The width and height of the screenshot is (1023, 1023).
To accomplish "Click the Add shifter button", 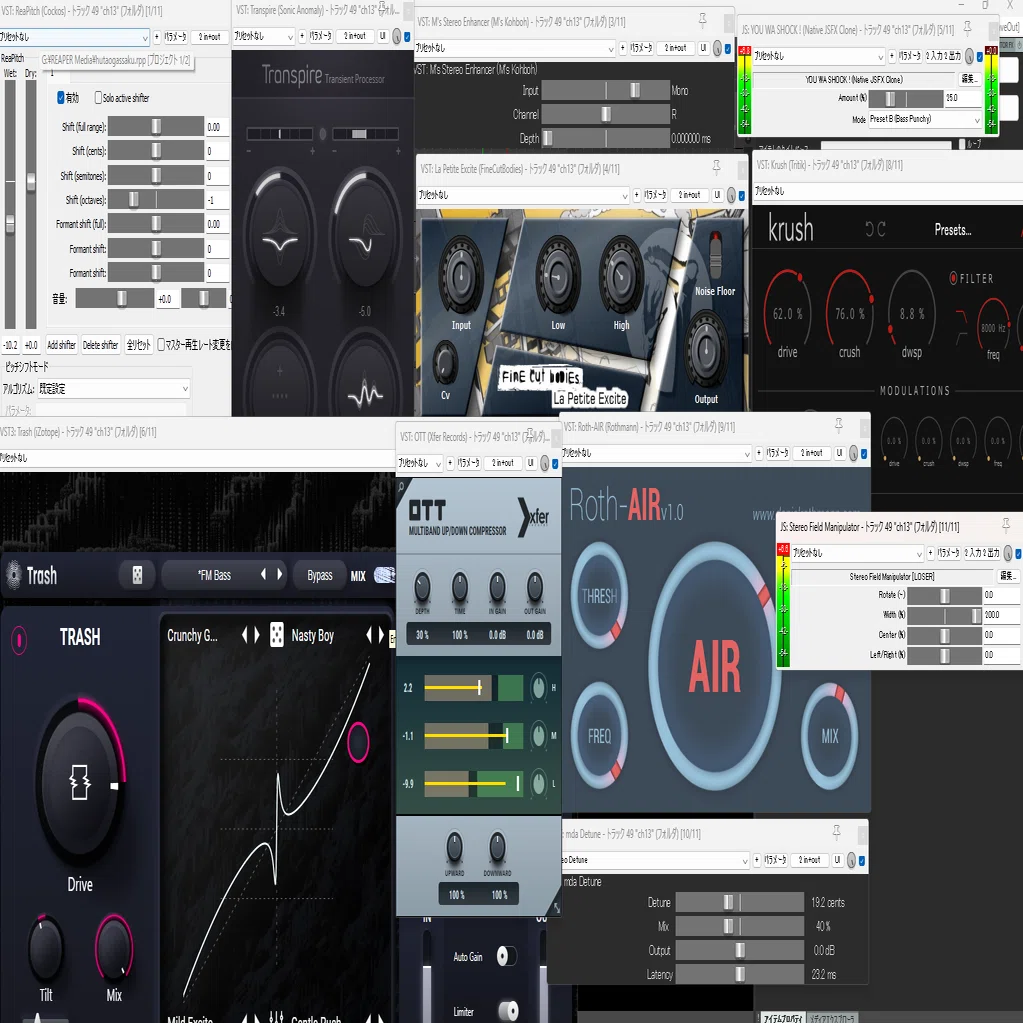I will pyautogui.click(x=61, y=344).
